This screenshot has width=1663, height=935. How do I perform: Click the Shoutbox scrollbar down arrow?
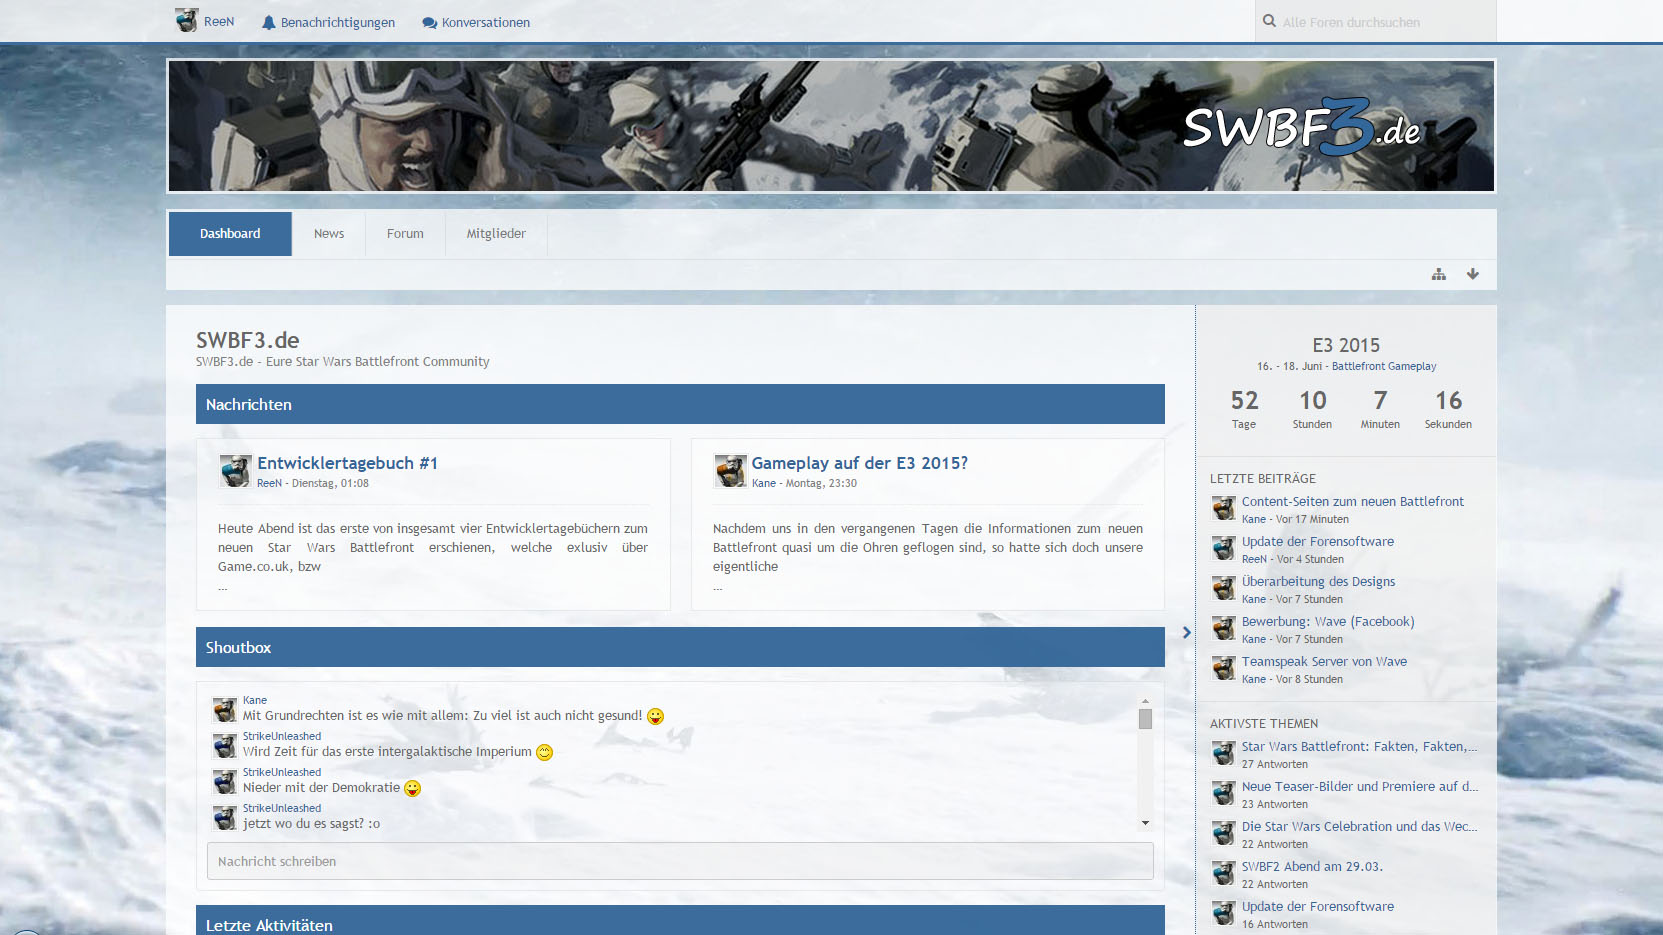click(1145, 823)
